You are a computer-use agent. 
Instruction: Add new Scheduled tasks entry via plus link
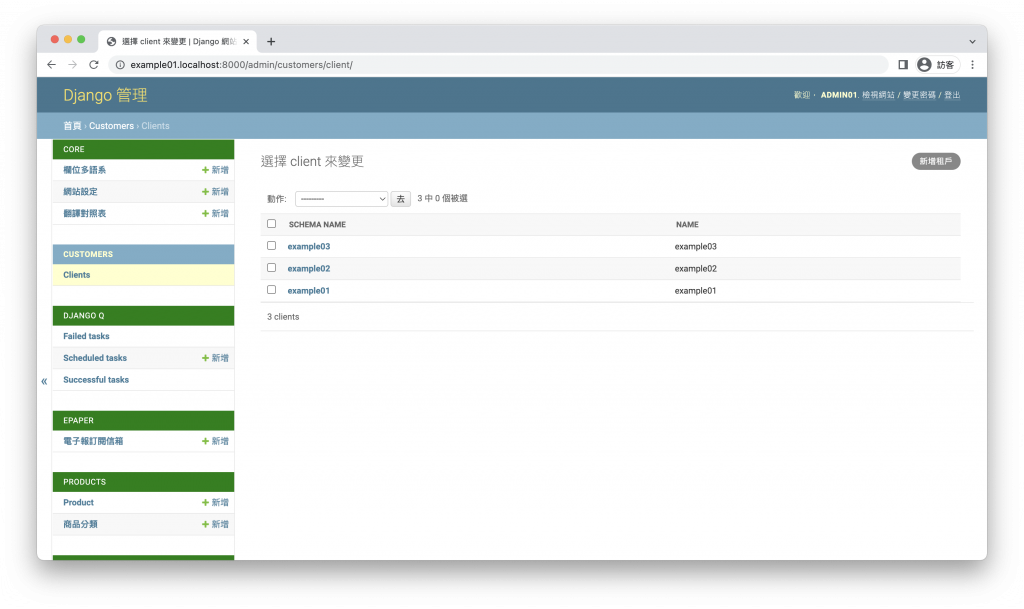pyautogui.click(x=215, y=358)
